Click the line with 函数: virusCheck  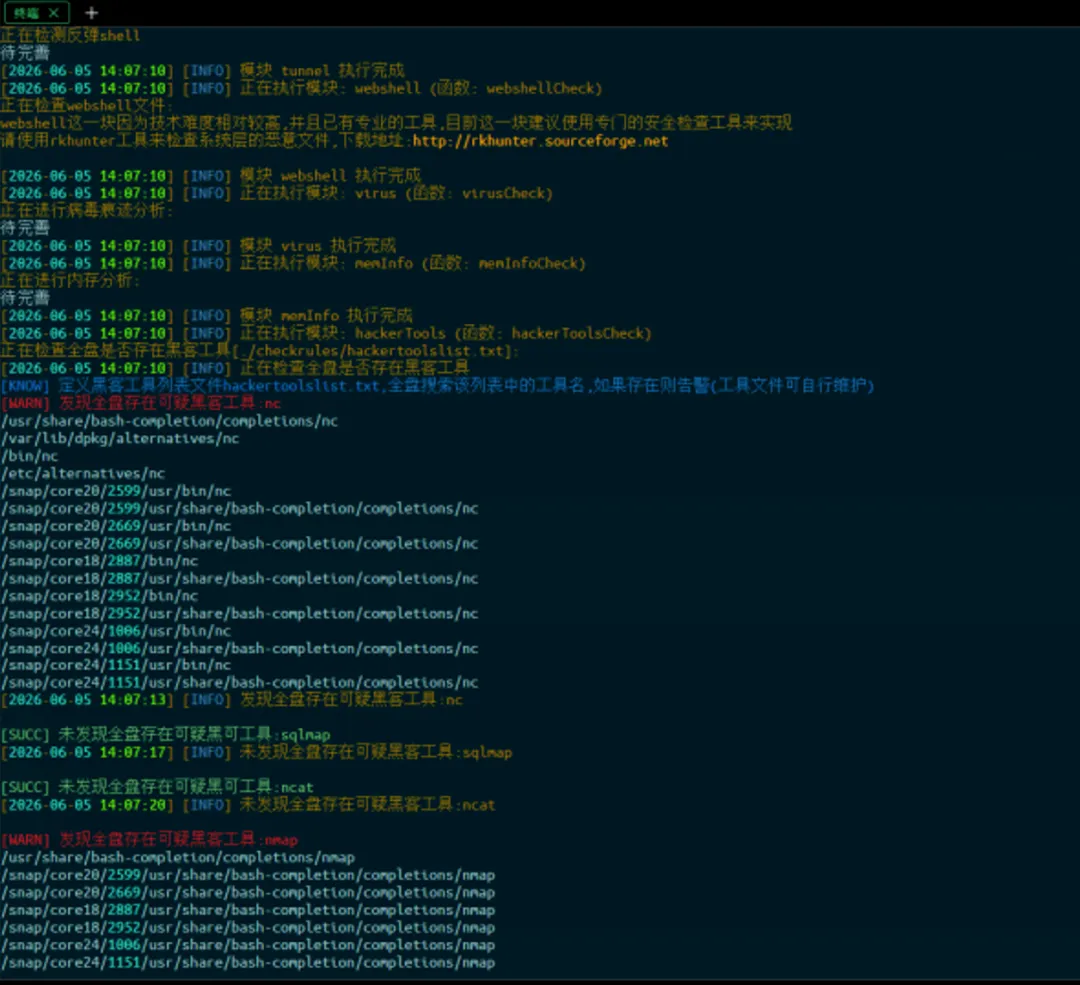(x=277, y=193)
